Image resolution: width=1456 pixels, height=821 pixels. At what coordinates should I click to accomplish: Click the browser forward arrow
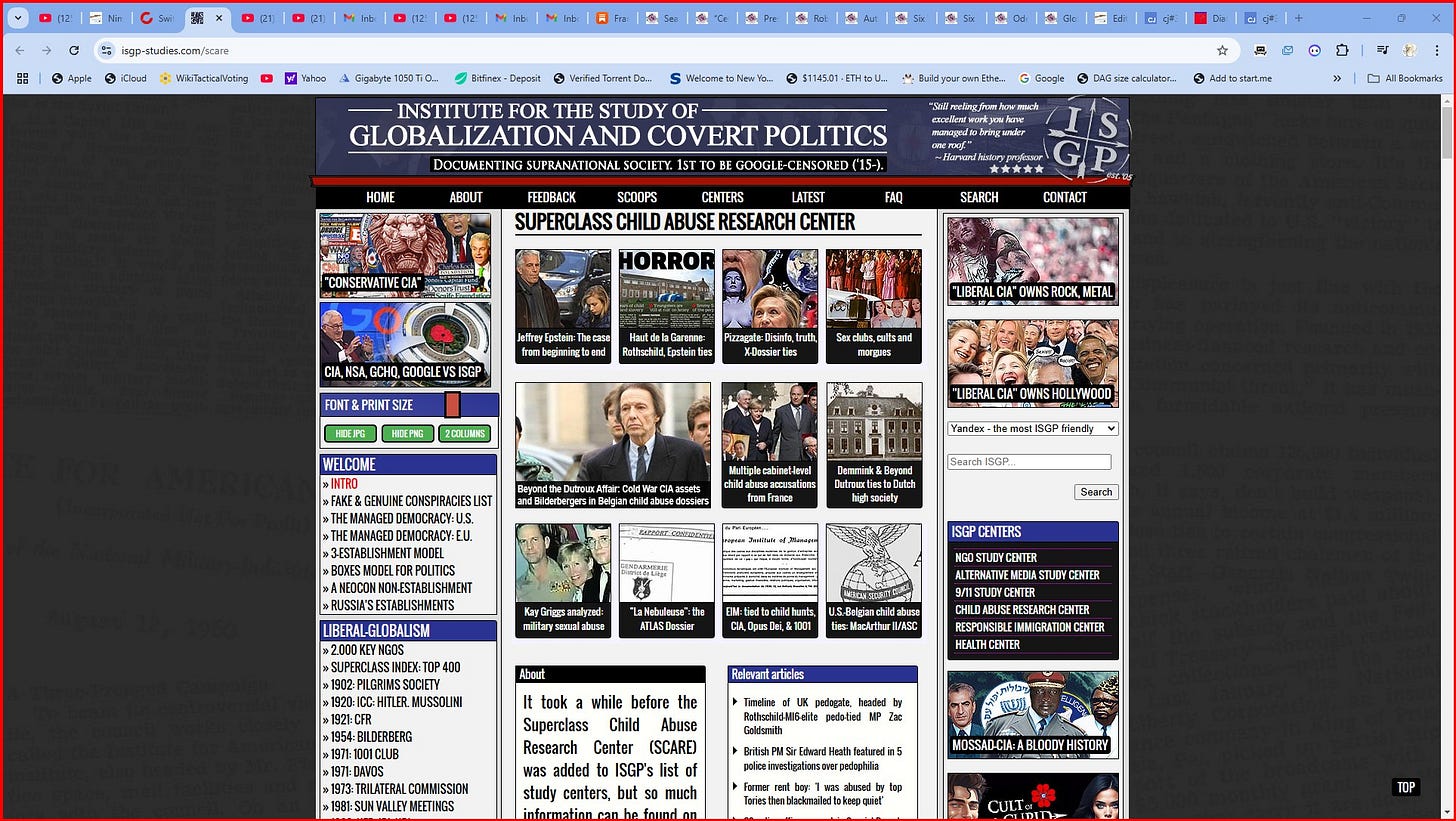pos(46,50)
